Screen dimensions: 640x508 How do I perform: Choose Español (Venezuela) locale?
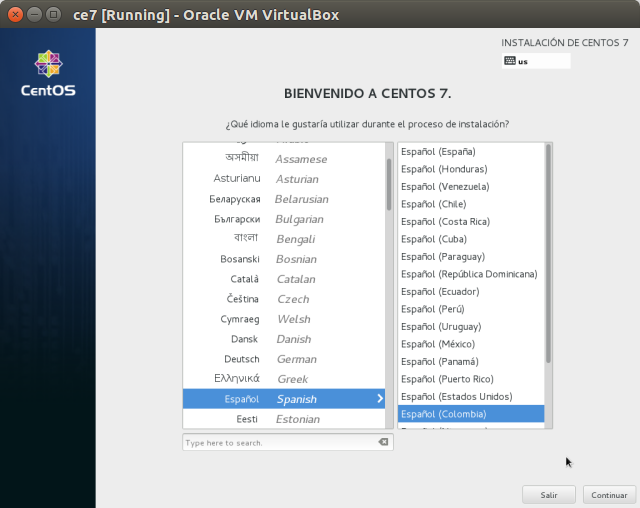click(471, 186)
